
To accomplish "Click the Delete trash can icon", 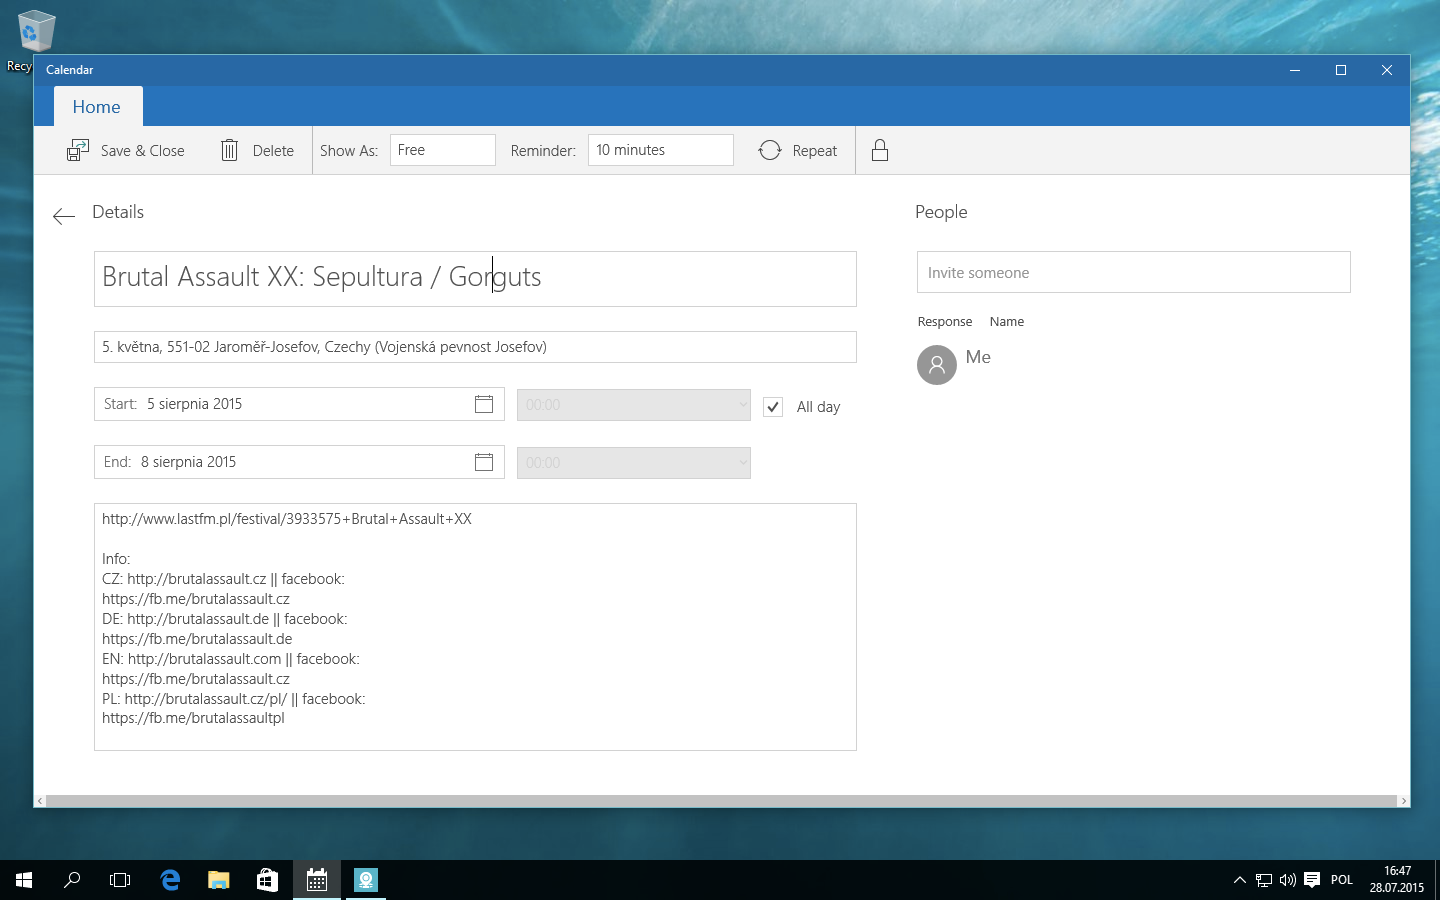I will 229,150.
